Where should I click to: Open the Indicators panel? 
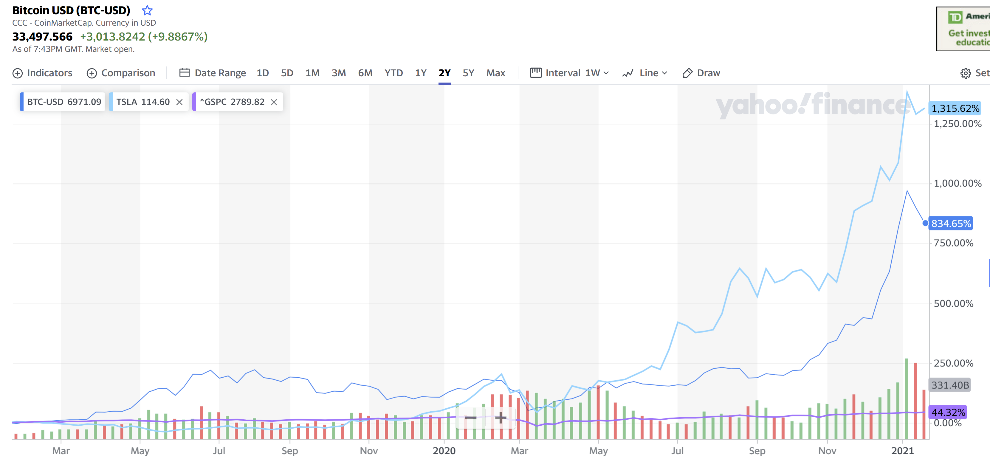coord(42,73)
